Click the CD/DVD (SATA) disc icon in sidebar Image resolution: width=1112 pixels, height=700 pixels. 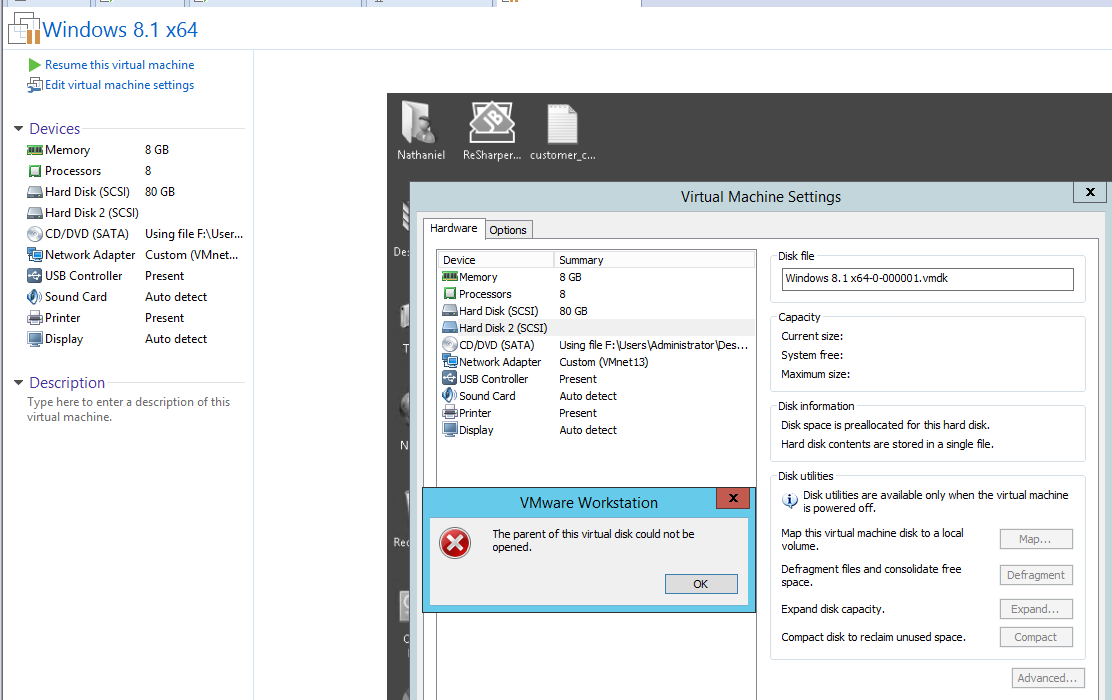pyautogui.click(x=35, y=234)
